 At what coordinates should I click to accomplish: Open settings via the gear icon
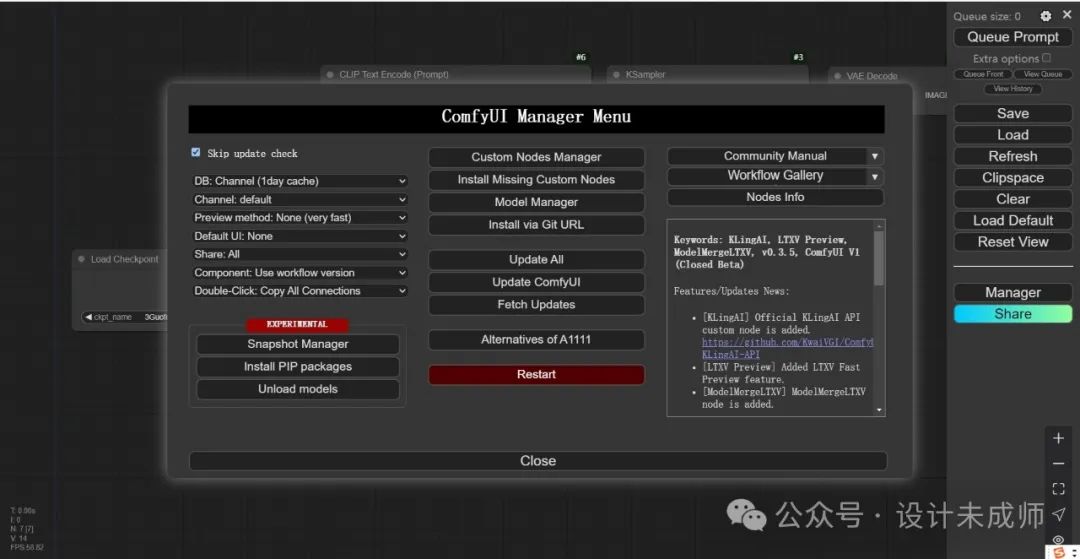pyautogui.click(x=1046, y=16)
